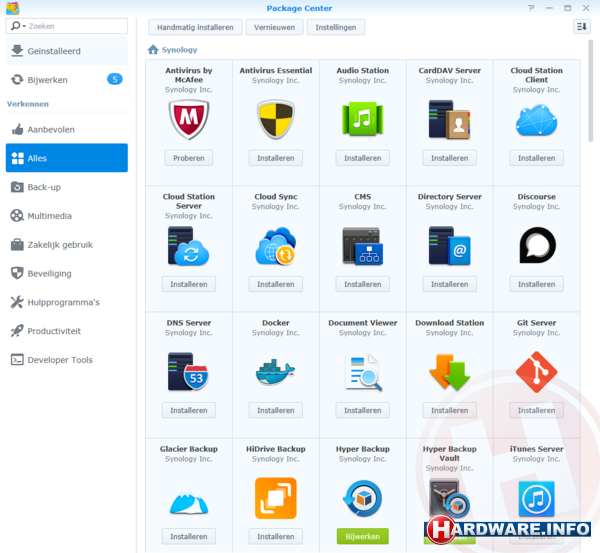
Task: Click the Antivirus by McAfee icon
Action: pos(189,120)
